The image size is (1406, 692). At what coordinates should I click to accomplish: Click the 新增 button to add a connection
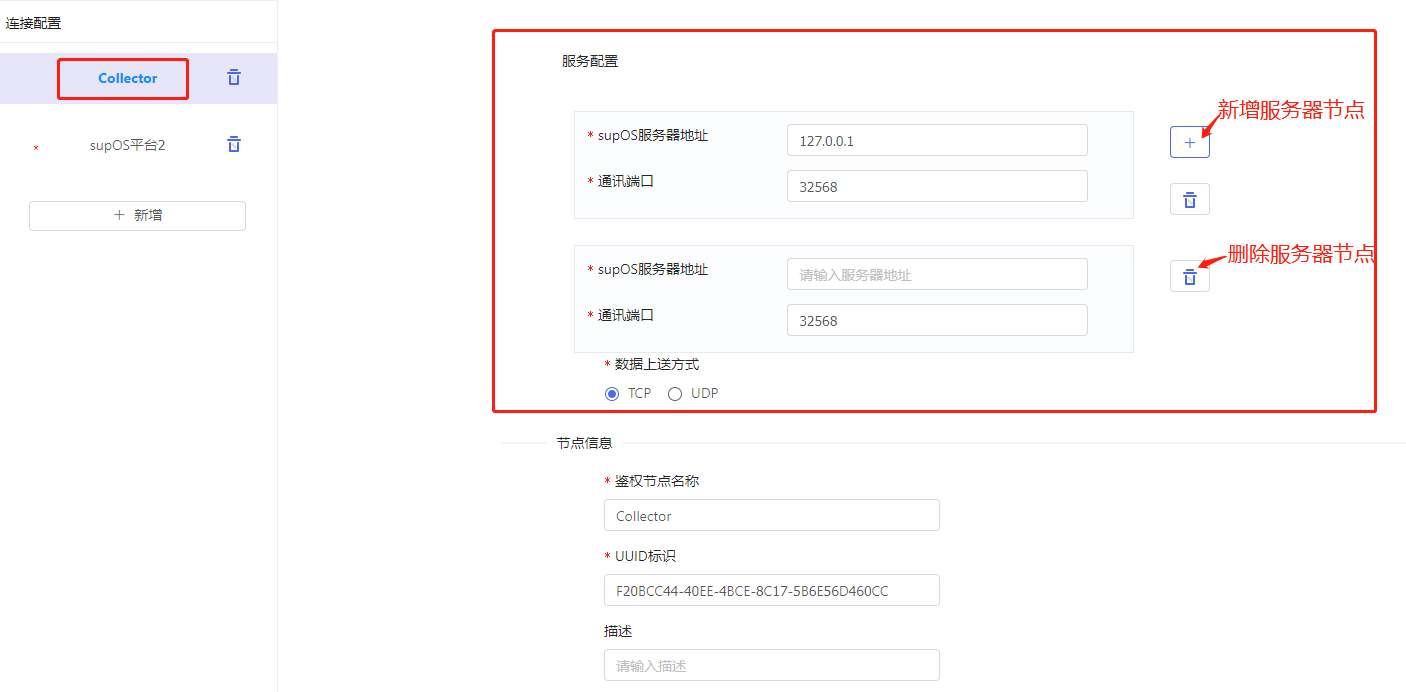[137, 216]
